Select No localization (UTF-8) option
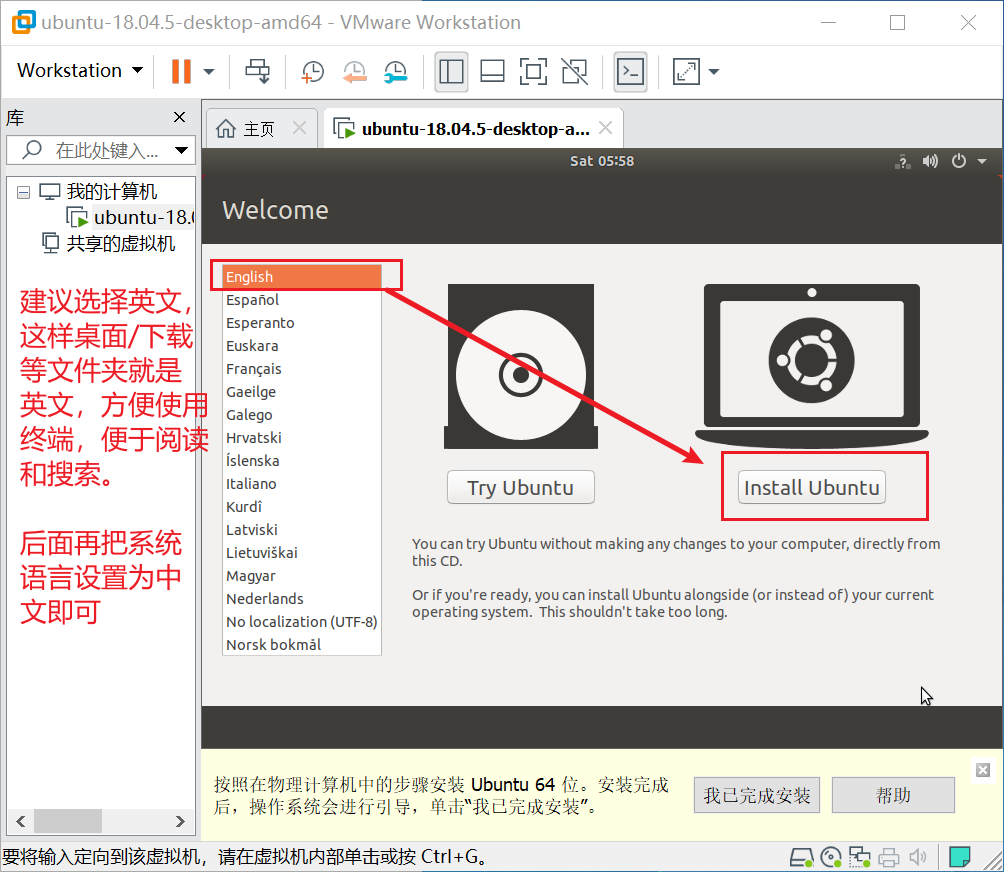The width and height of the screenshot is (1004, 872). (302, 622)
